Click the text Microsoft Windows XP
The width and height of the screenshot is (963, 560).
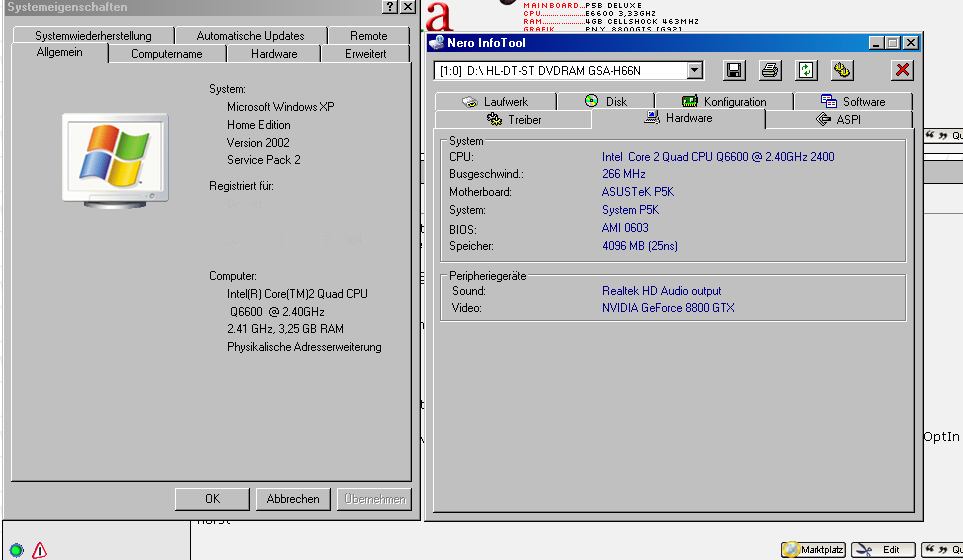281,107
